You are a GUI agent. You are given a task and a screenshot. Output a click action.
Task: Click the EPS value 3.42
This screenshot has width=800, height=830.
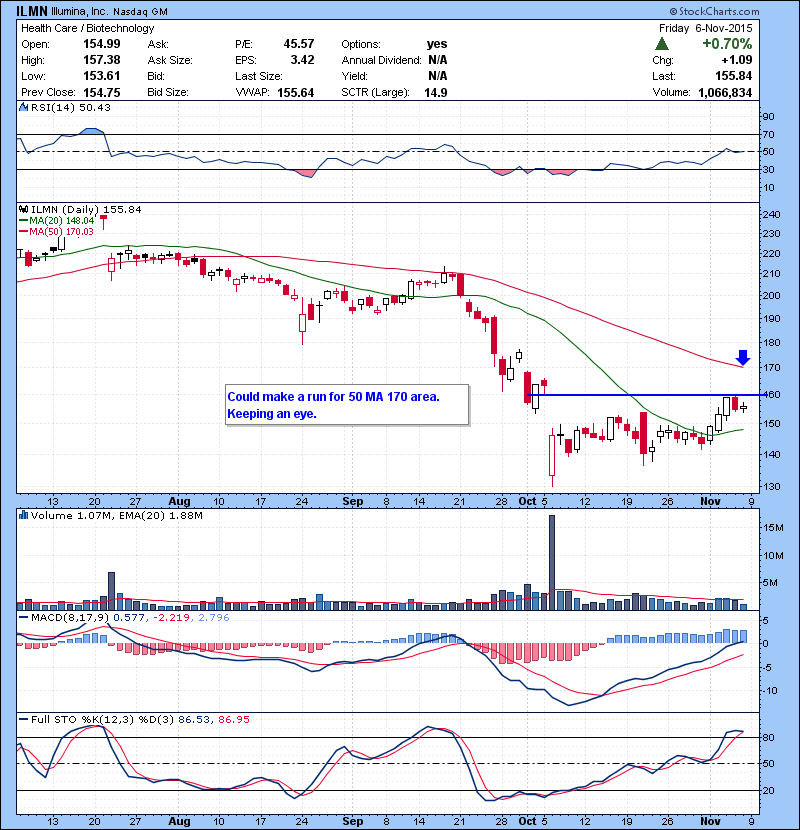(x=302, y=60)
